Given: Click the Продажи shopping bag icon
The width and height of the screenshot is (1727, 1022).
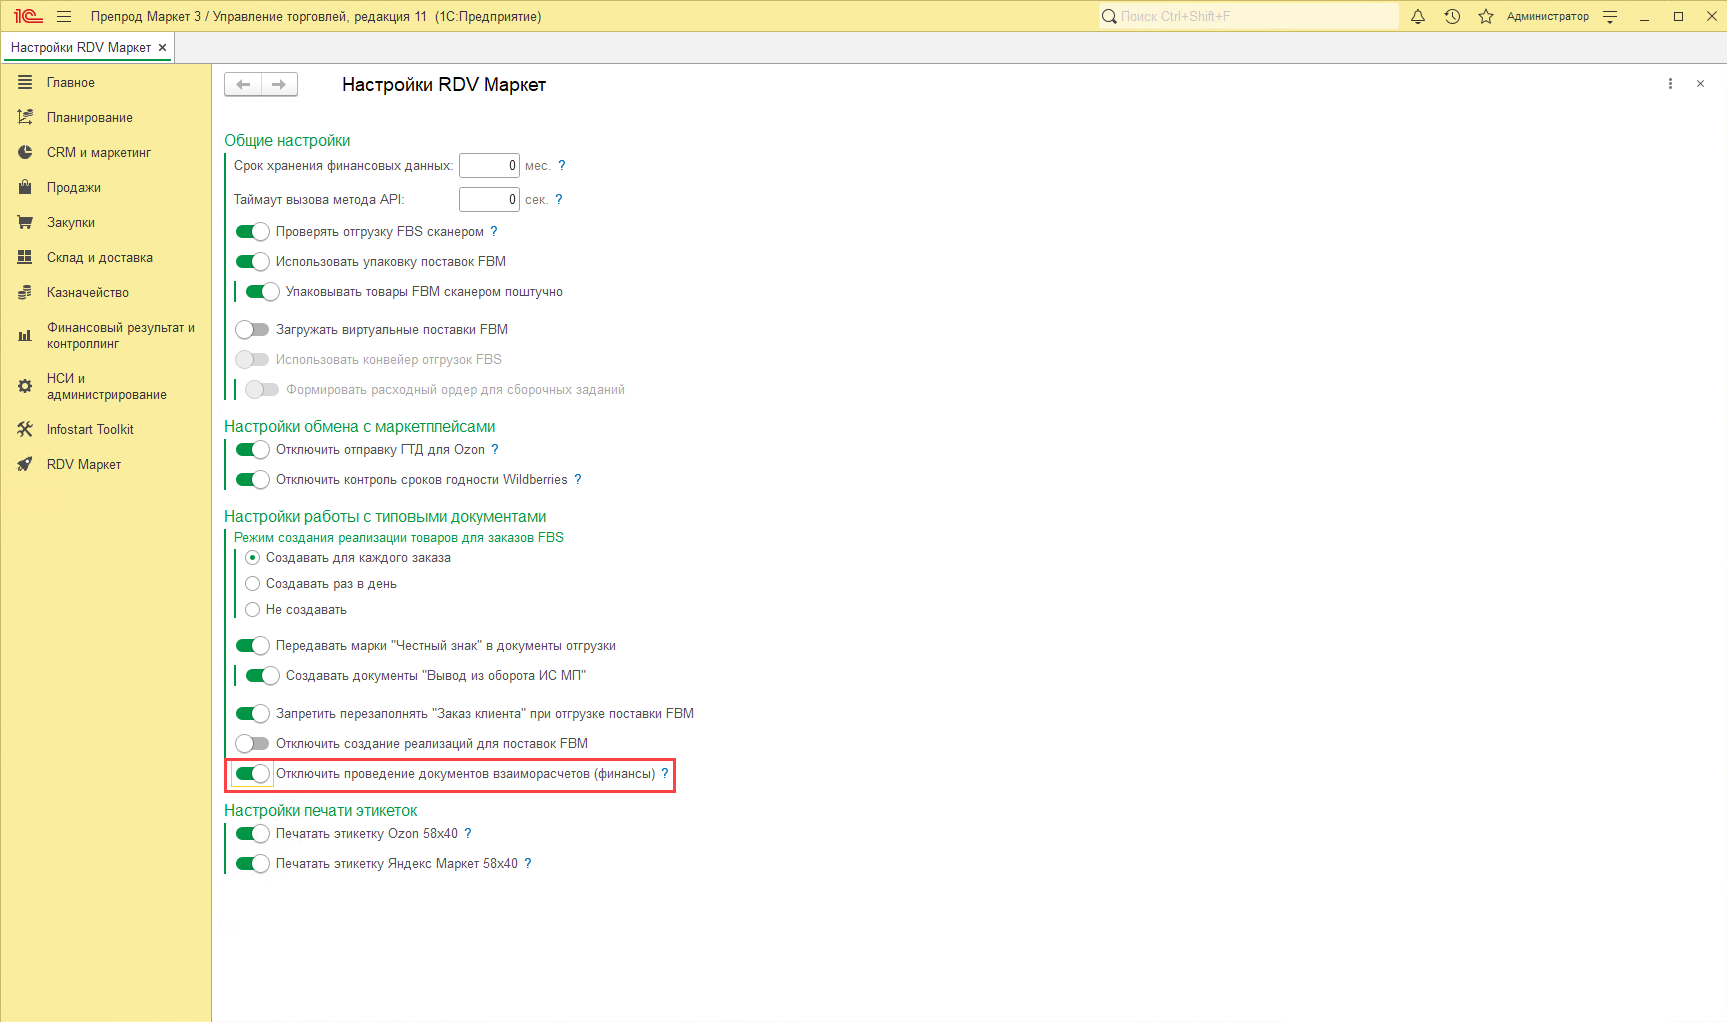Looking at the screenshot, I should coord(25,187).
